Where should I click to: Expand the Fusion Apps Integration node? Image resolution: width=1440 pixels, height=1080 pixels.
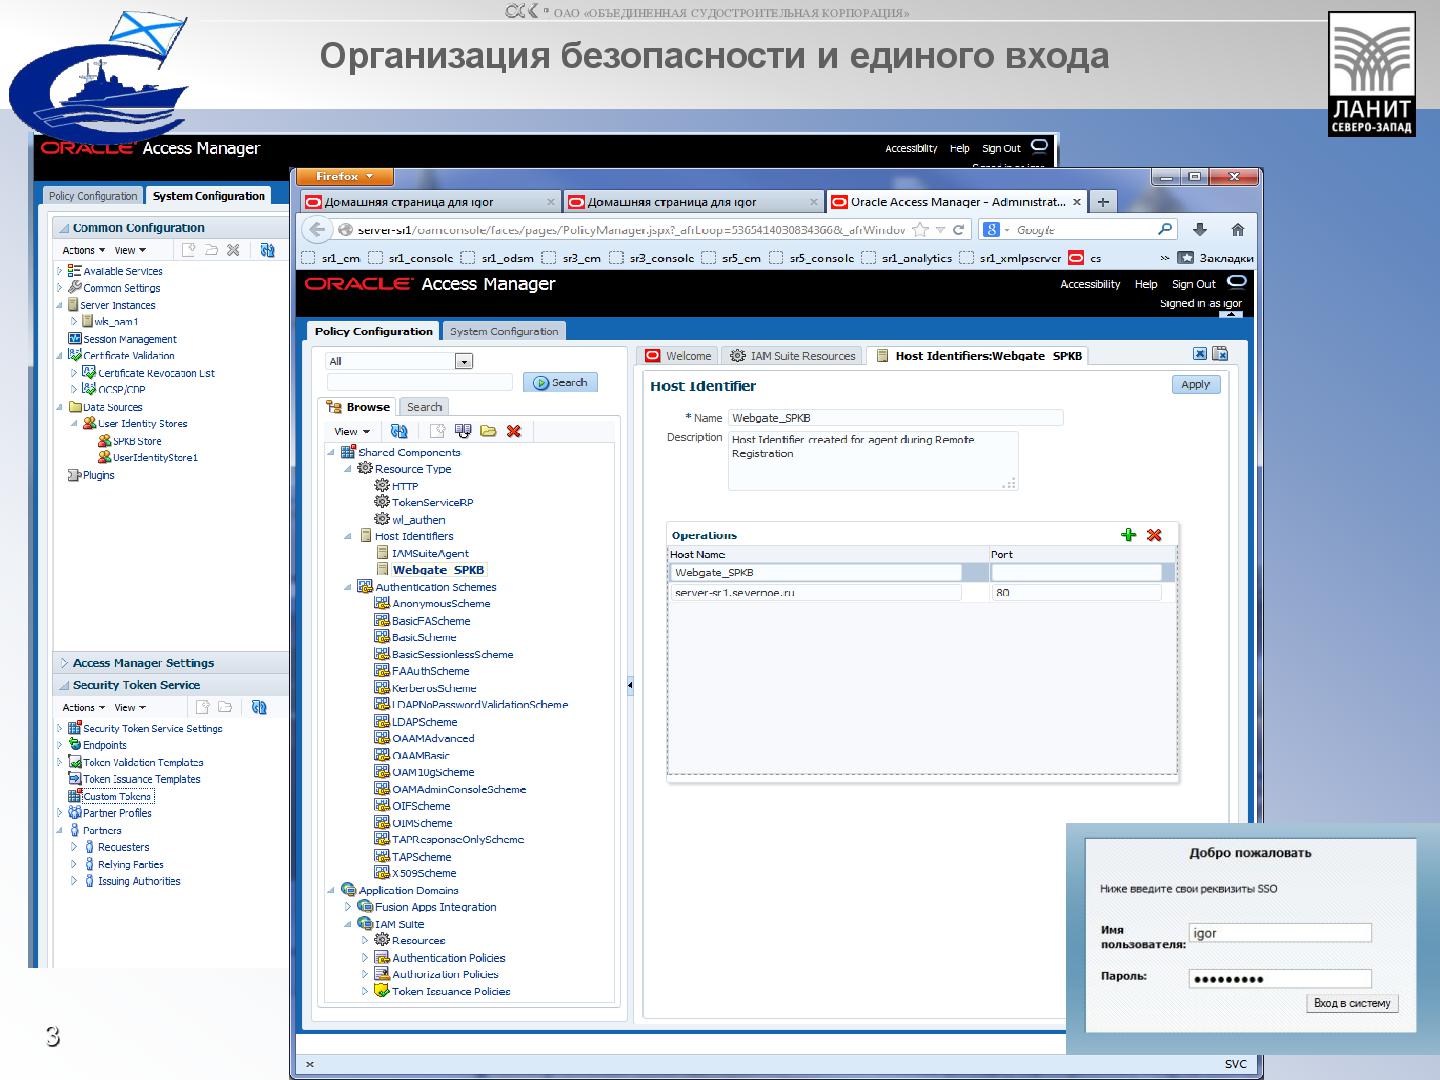[x=348, y=907]
